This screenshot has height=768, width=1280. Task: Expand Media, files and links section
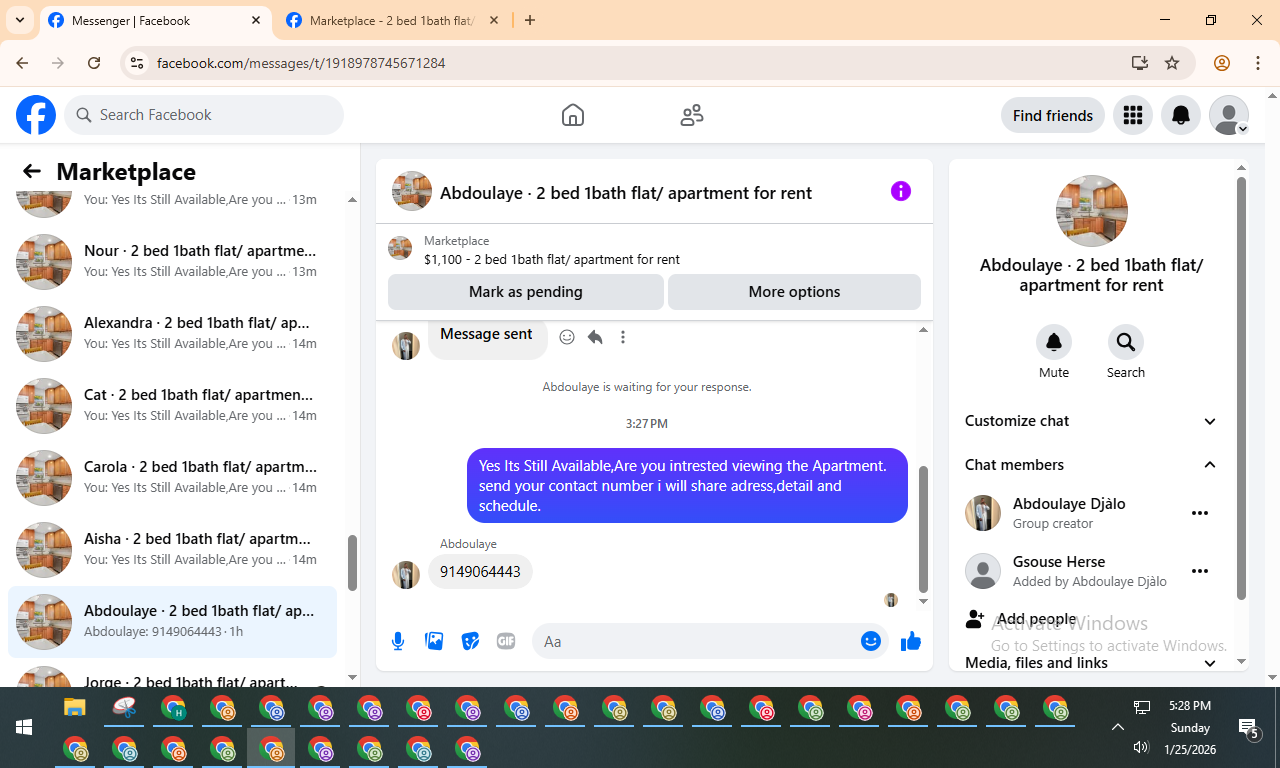pyautogui.click(x=1091, y=663)
